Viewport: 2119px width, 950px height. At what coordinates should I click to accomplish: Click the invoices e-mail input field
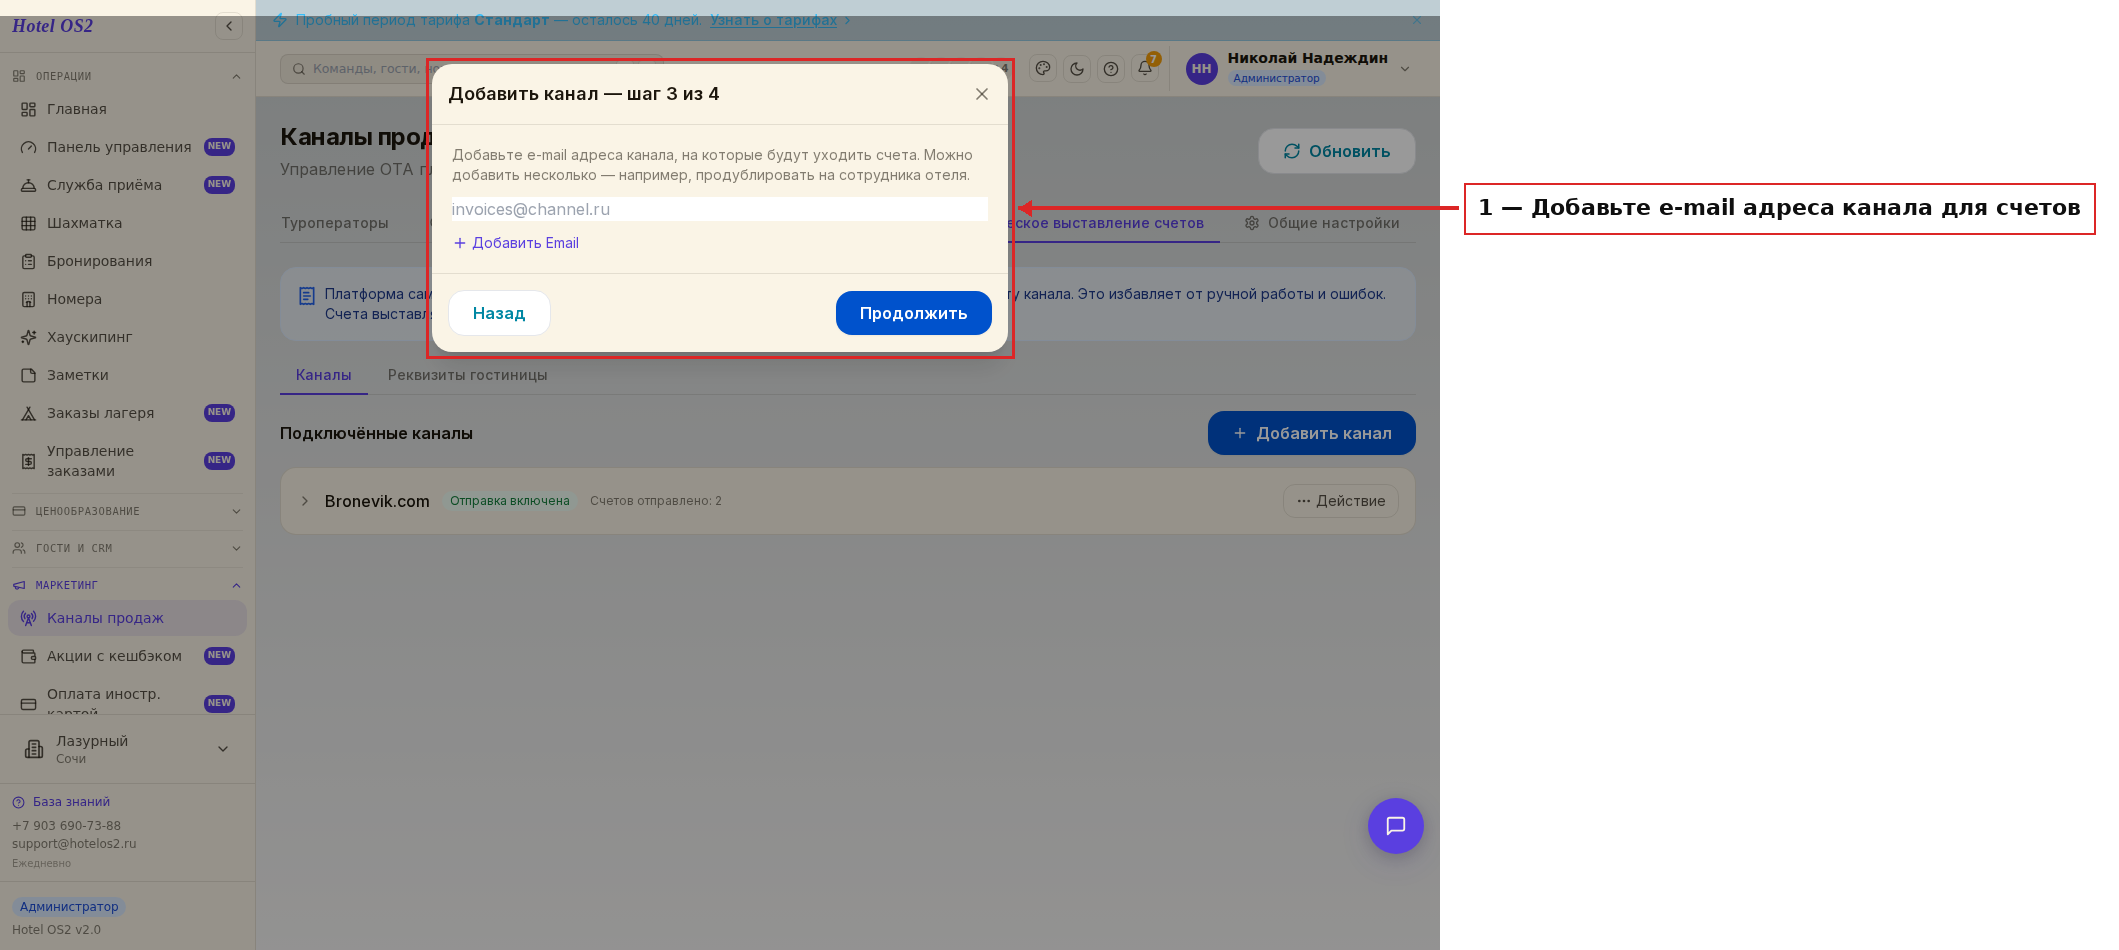pos(719,209)
